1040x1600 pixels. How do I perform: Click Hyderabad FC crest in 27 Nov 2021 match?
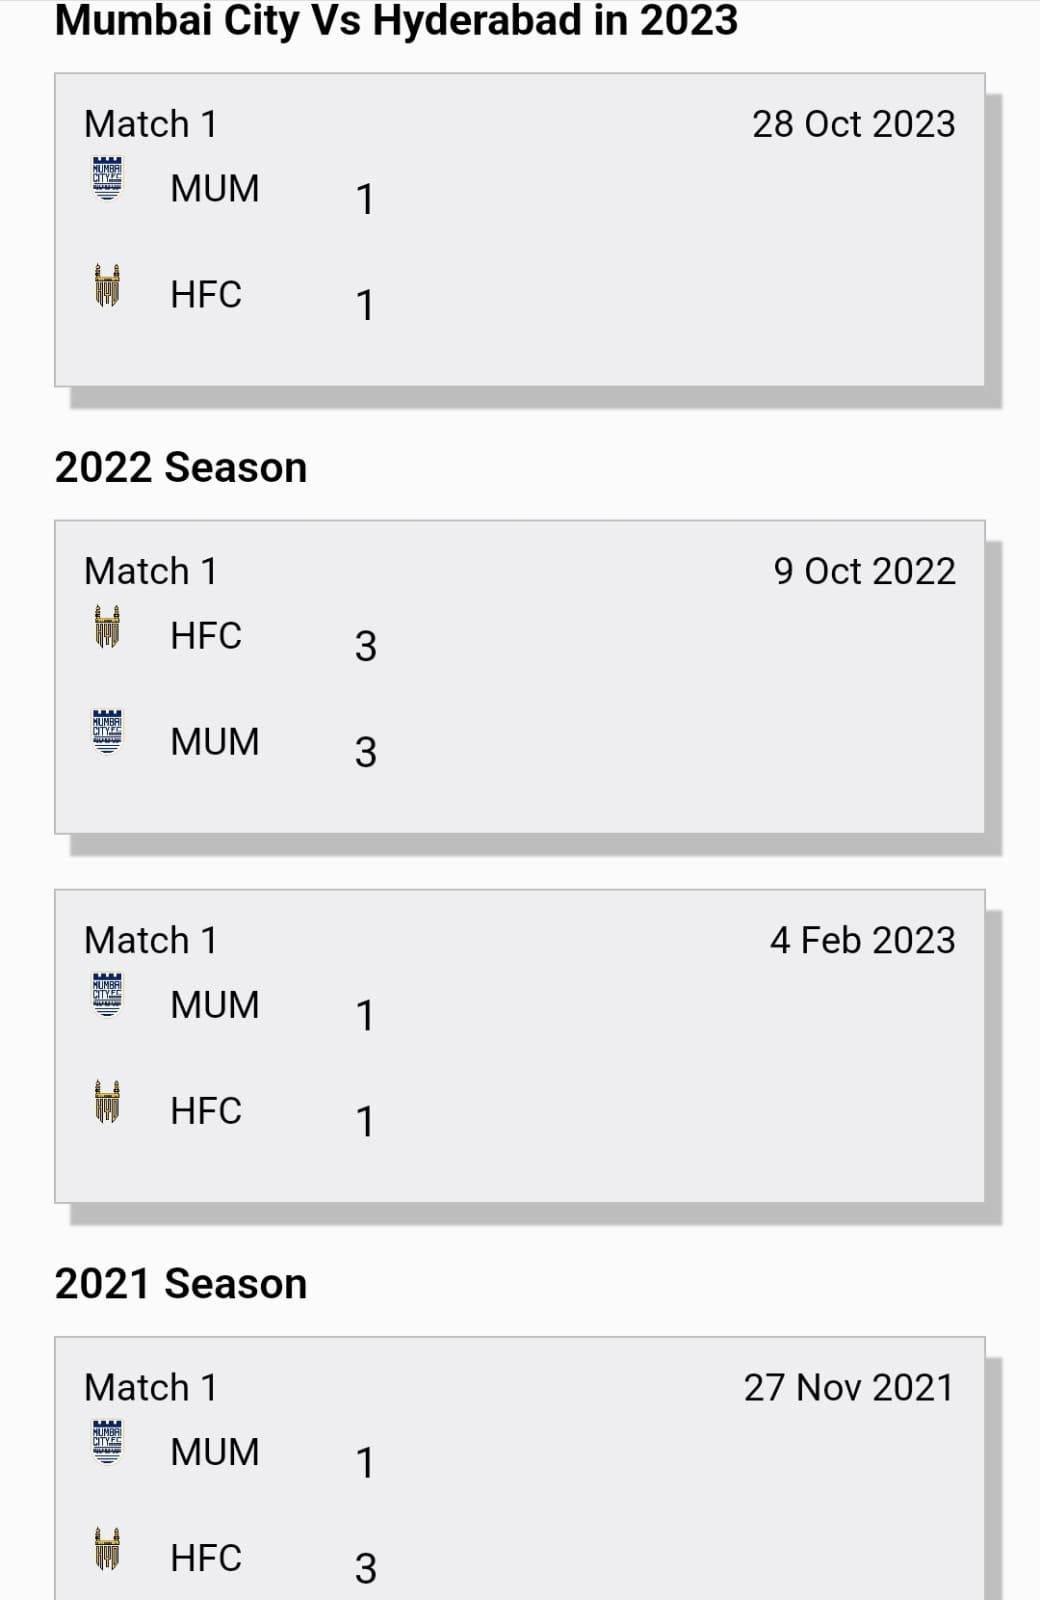pos(107,1548)
